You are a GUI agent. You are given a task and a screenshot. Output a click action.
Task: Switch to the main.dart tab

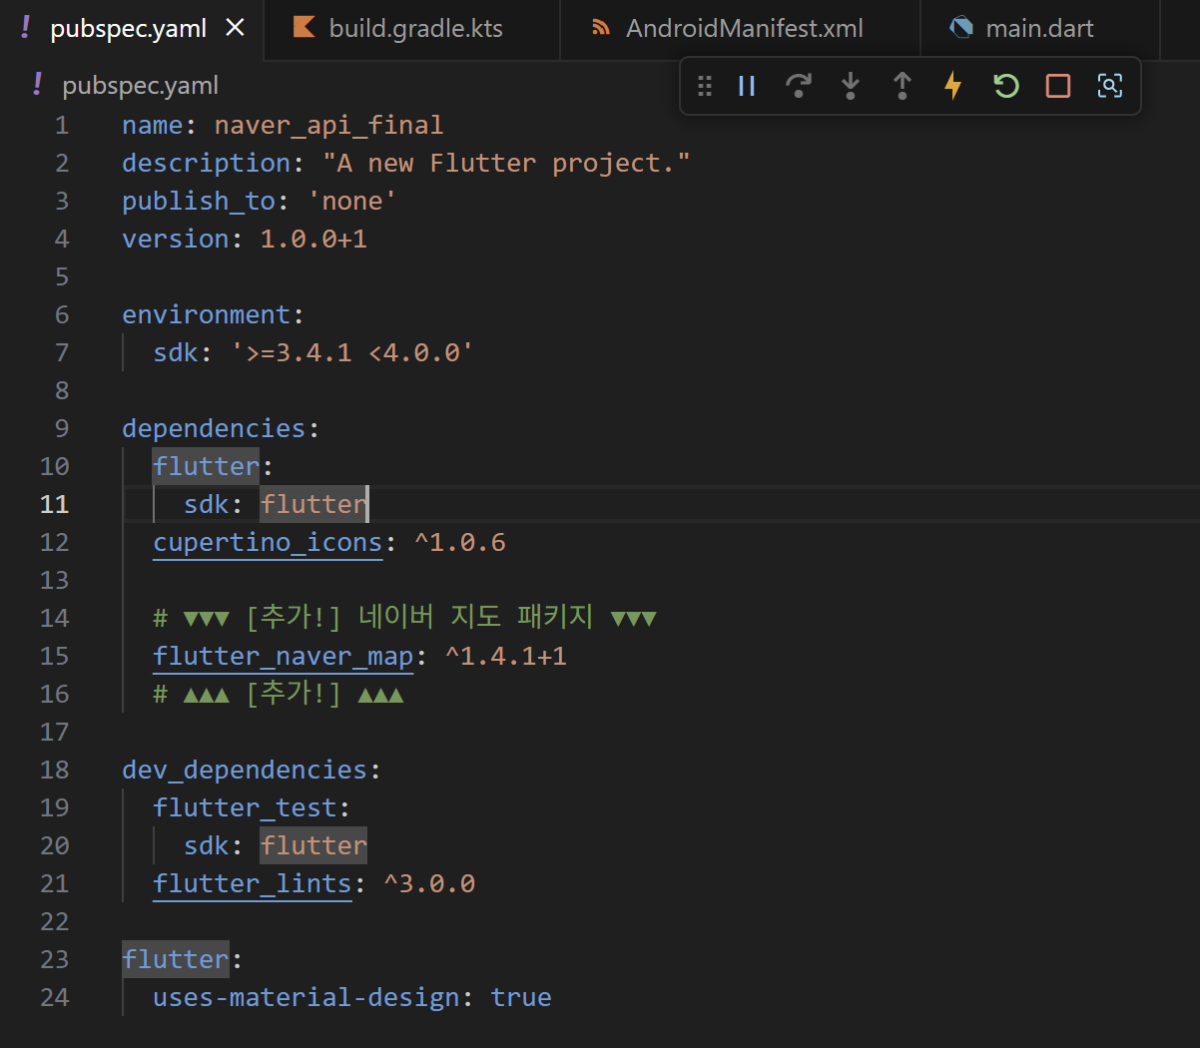click(1039, 29)
